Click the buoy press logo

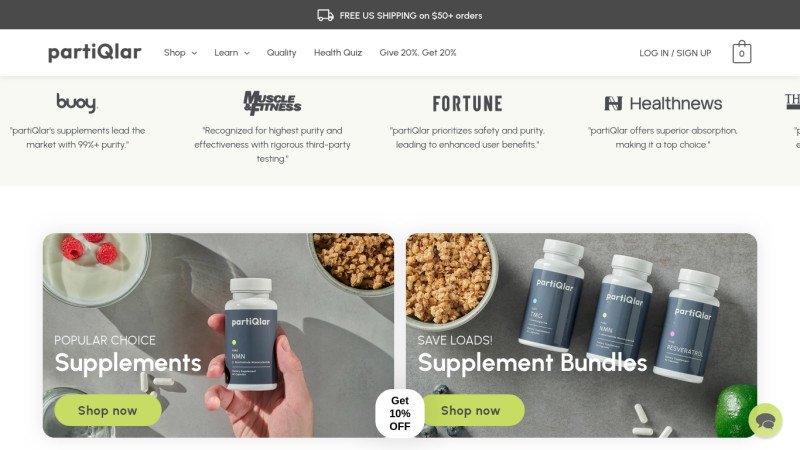[x=77, y=103]
